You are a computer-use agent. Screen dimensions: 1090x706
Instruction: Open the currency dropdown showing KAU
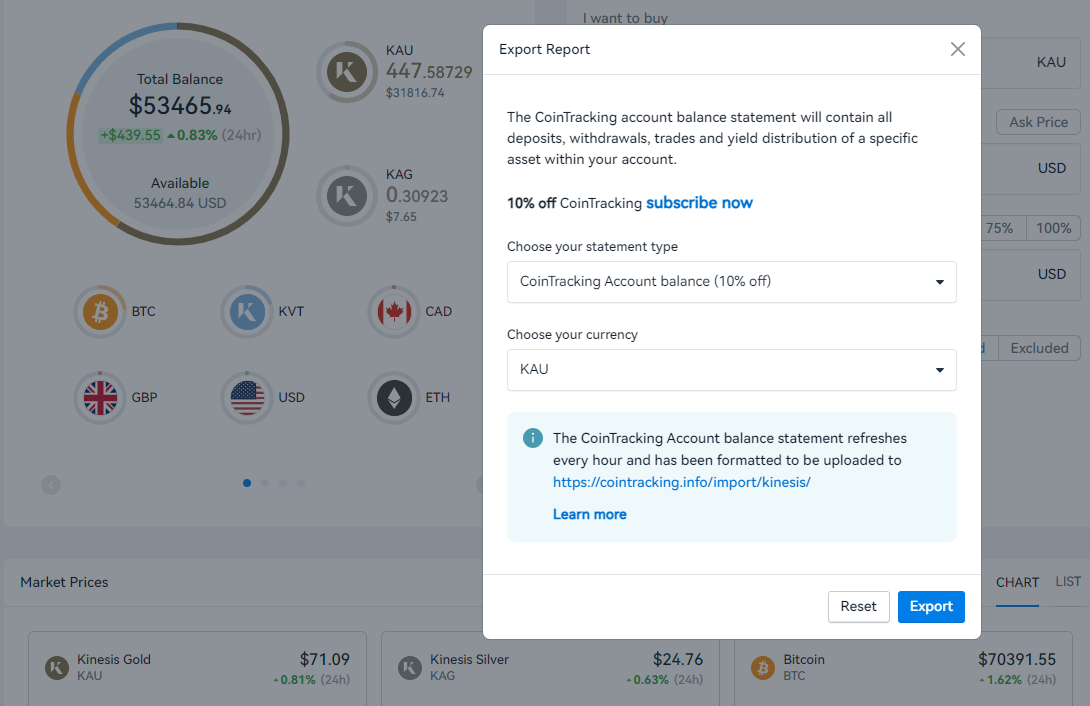(732, 370)
